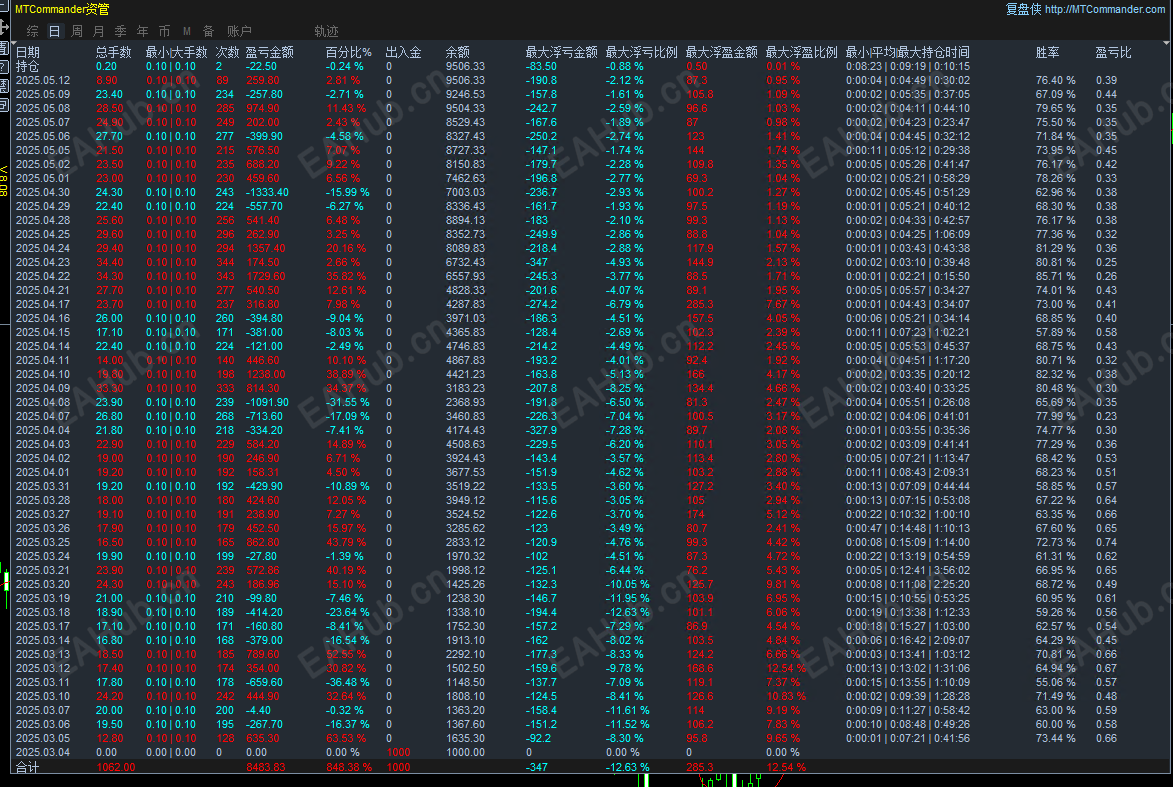Open the 季 quarterly tab

pos(120,31)
